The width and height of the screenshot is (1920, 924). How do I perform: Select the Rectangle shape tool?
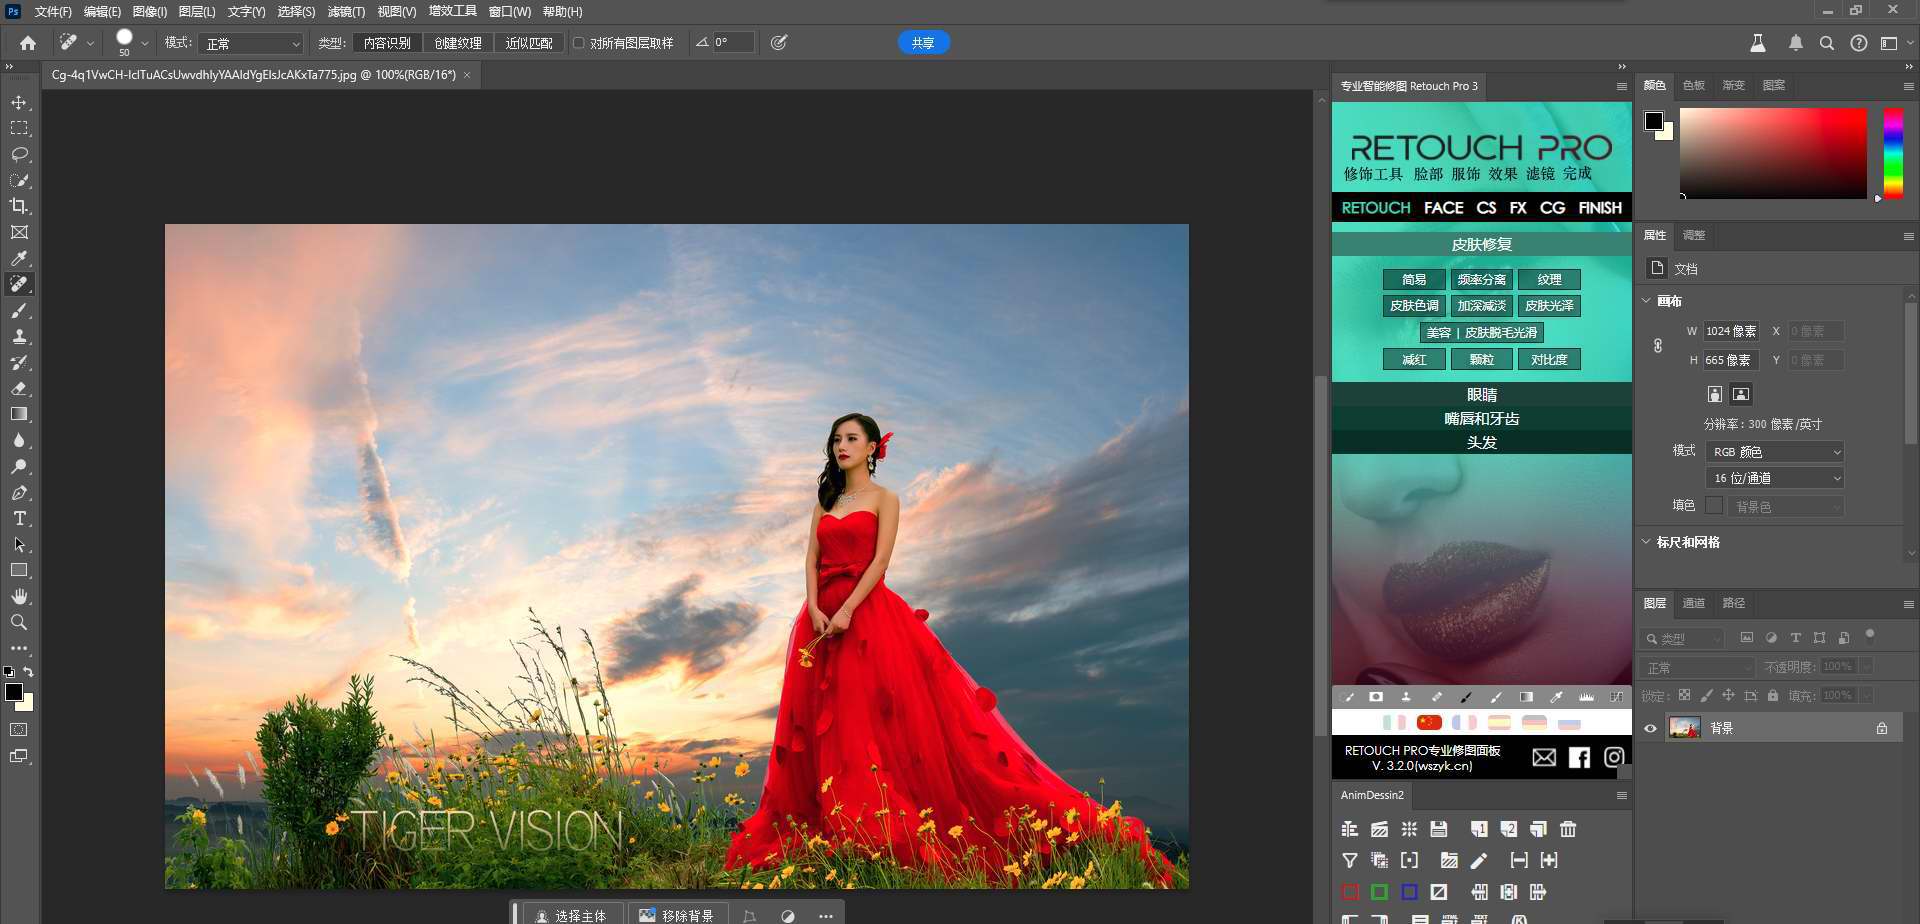pos(19,570)
